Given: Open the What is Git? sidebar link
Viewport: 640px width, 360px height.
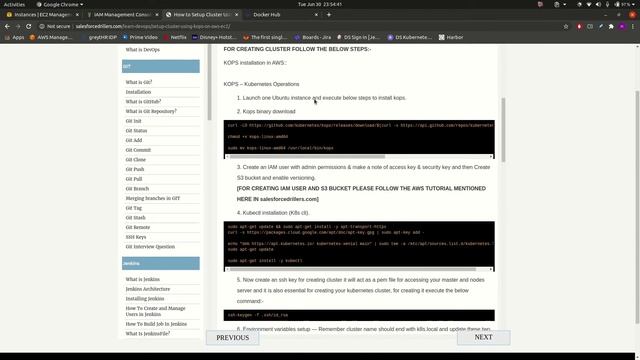Looking at the screenshot, I should tap(139, 82).
